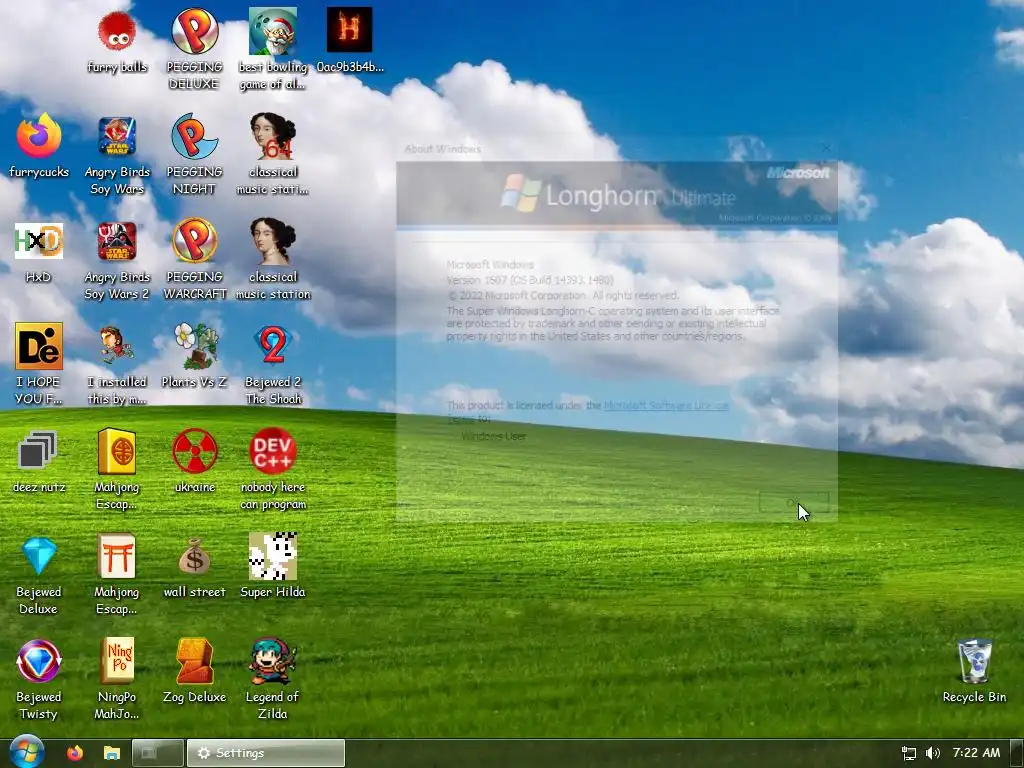
Task: Launch PEGGING WARCRAFT desktop shortcut
Action: (195, 260)
